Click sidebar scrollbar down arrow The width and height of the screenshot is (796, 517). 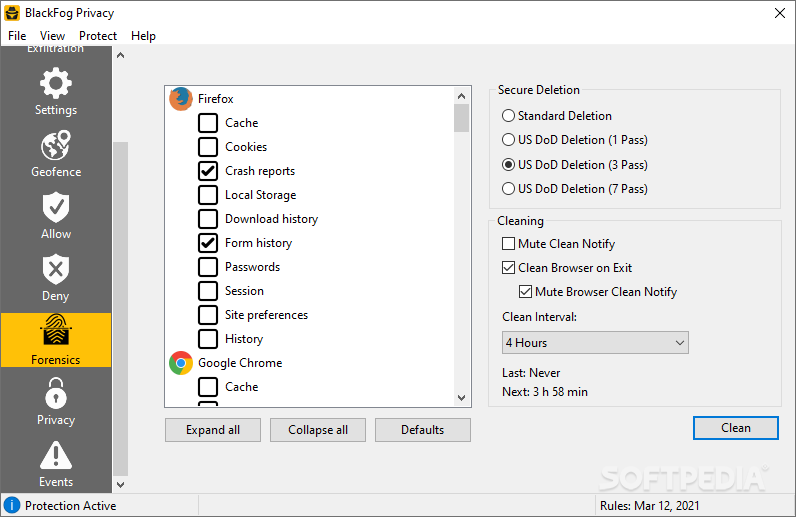120,484
